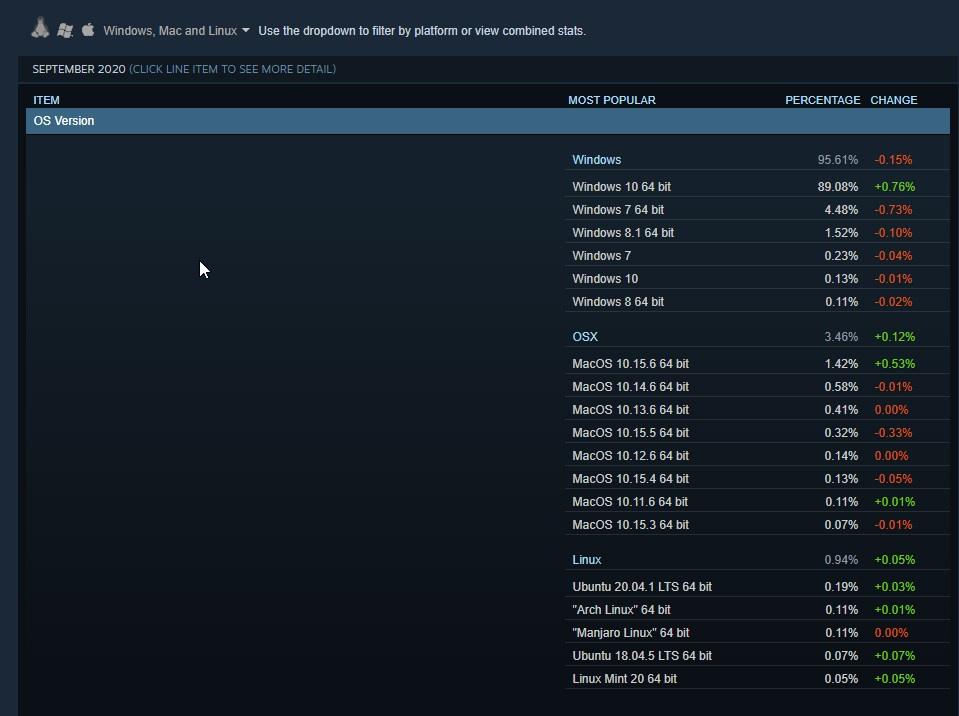Select the MacOS 10.13.6 64 bit row
Screen dimensions: 959x716
coord(757,410)
